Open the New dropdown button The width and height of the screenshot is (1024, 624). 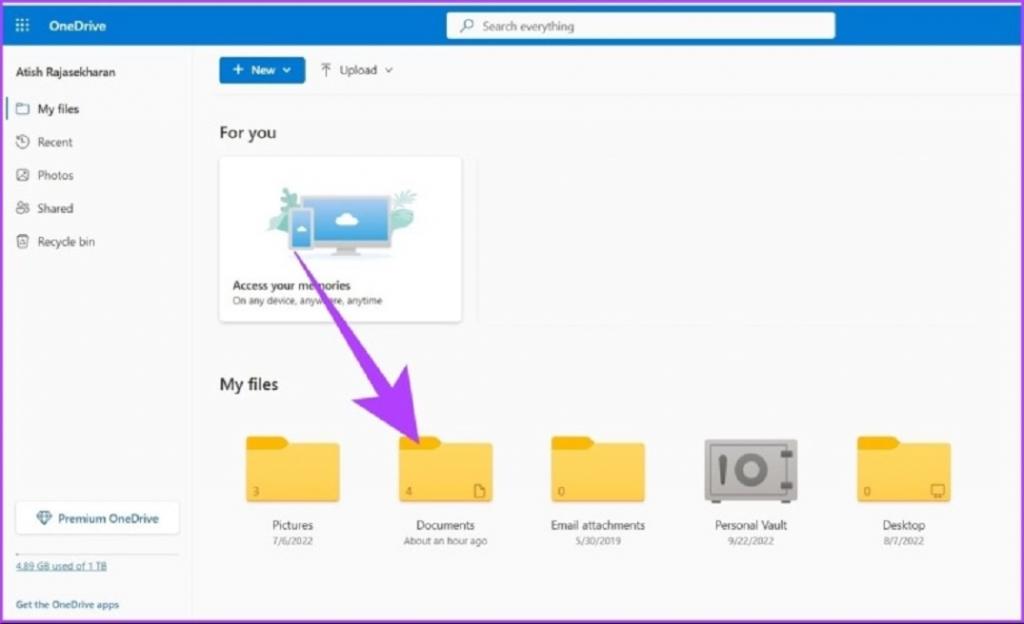262,70
